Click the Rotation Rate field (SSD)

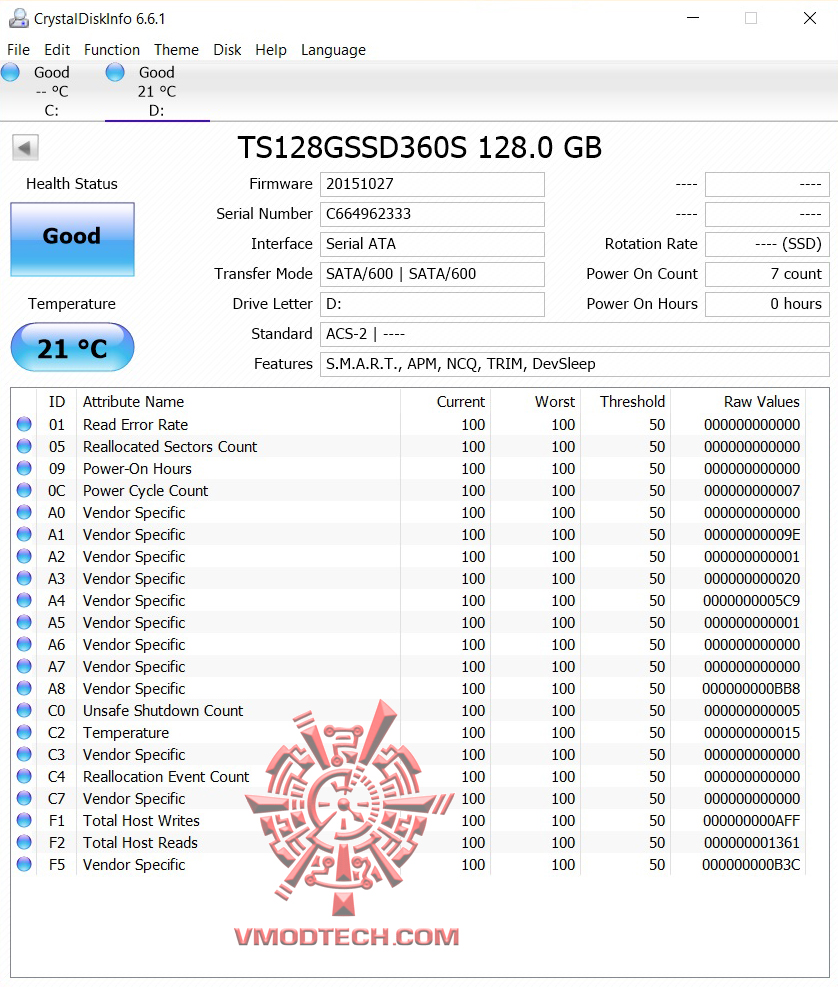pos(767,244)
